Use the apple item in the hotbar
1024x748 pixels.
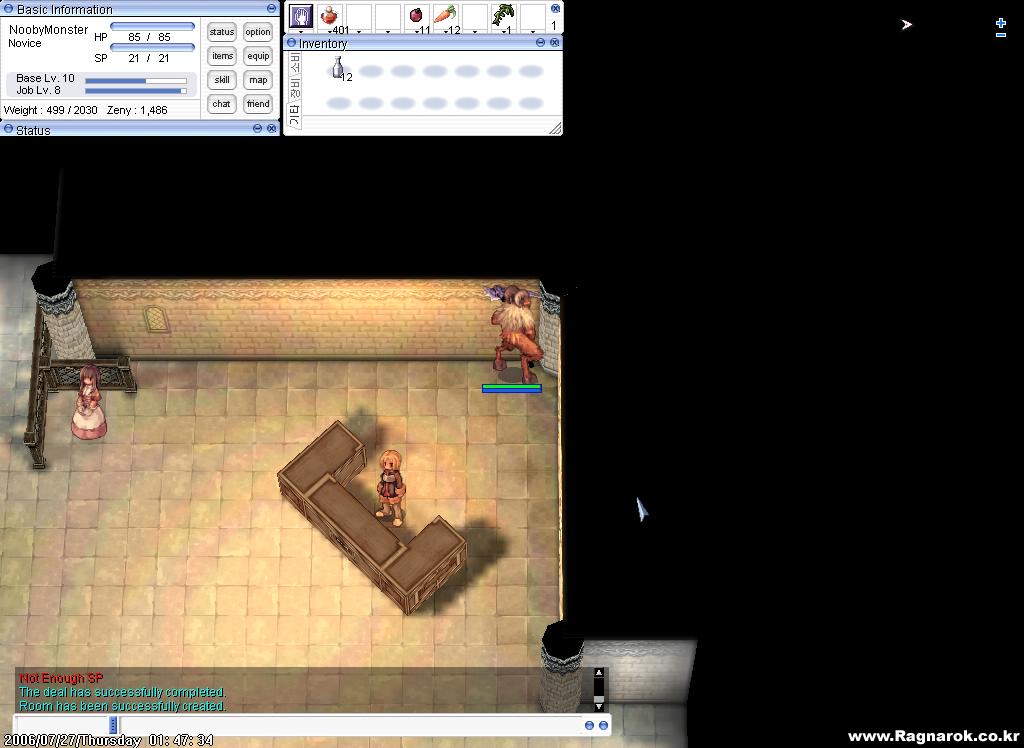coord(415,16)
